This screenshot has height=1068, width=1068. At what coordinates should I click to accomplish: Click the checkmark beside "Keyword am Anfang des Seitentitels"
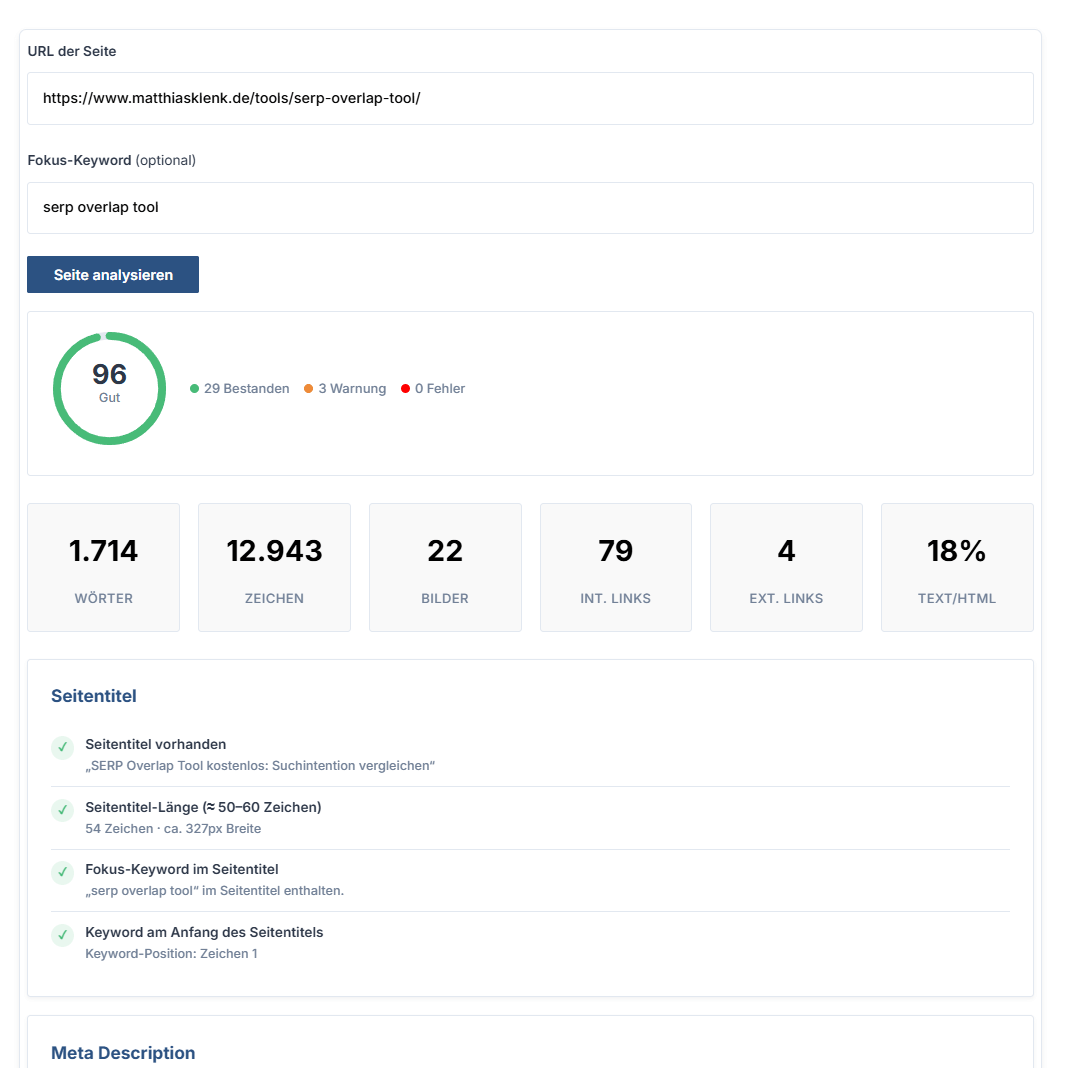pos(62,935)
